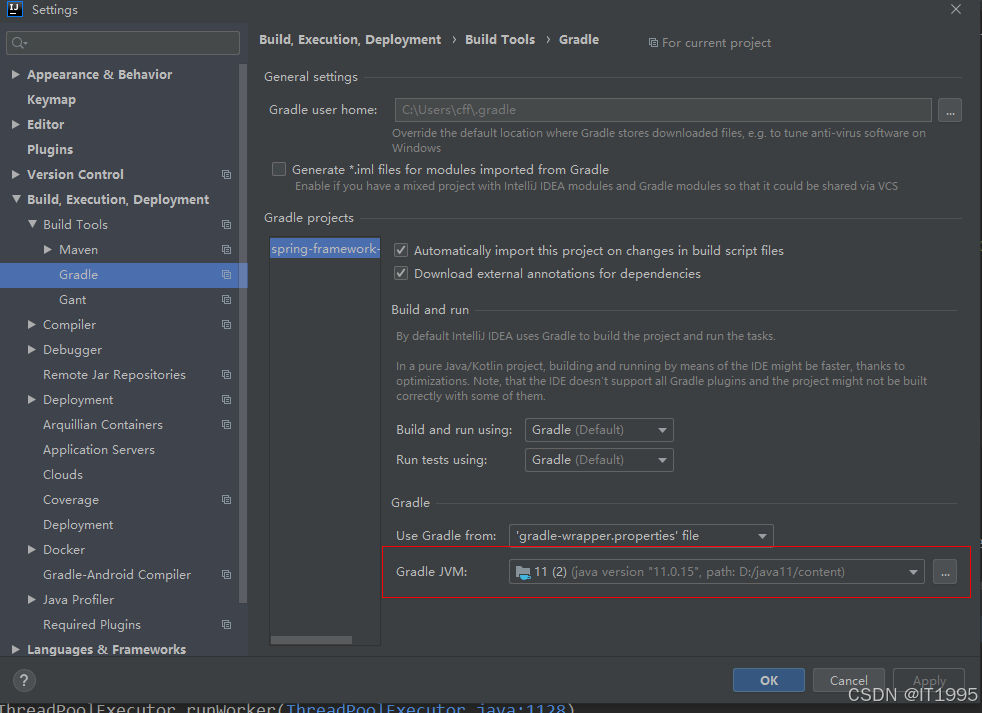The image size is (982, 713).
Task: Expand the Compiler tree node
Action: point(31,325)
